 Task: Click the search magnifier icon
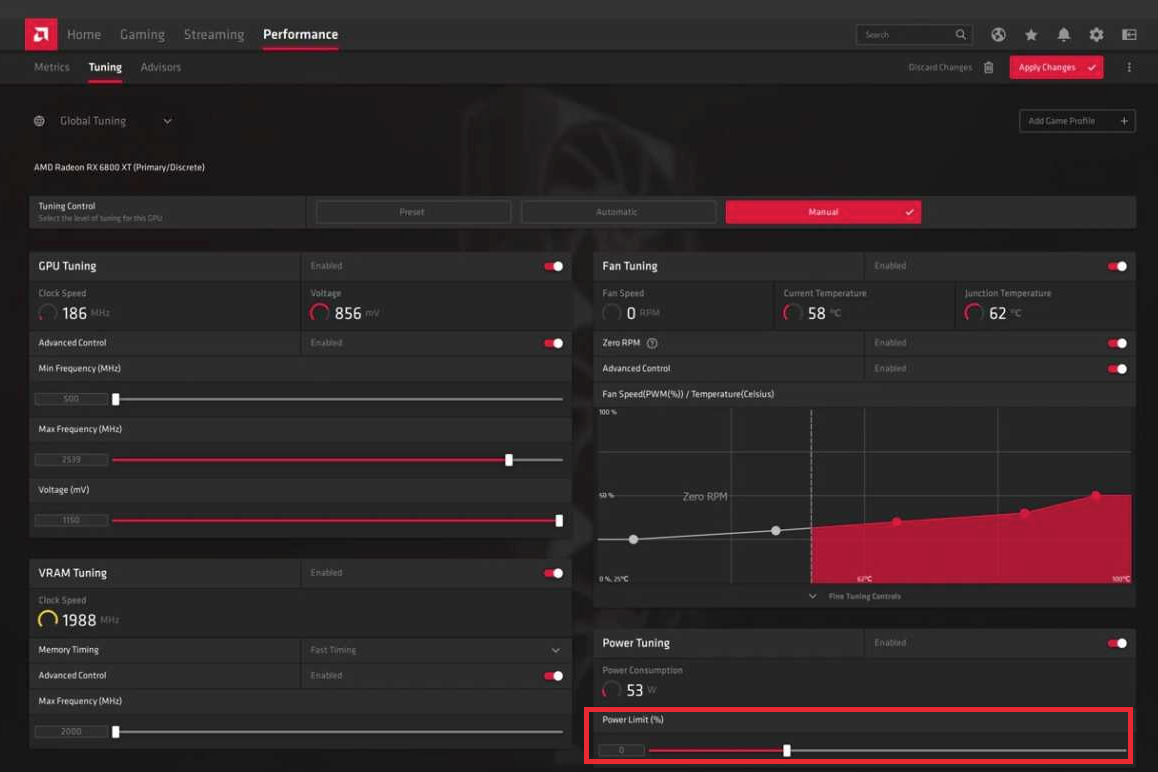pos(960,34)
